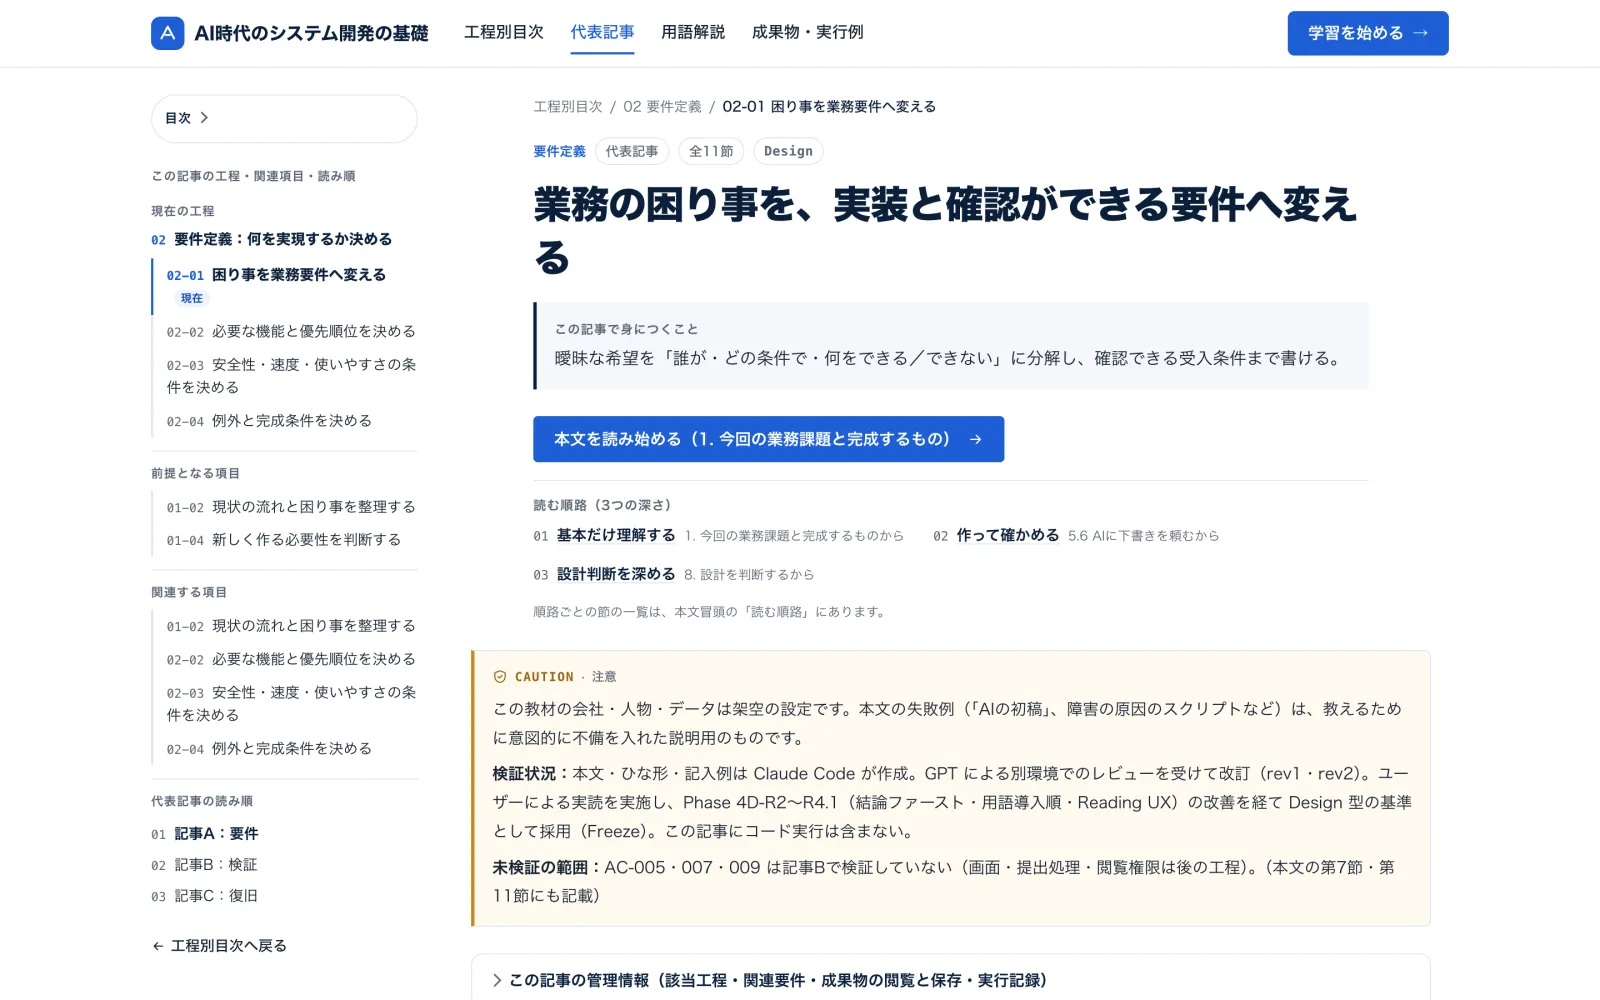The width and height of the screenshot is (1600, 1000).
Task: Open 02-02 必要な機能 under 関連する項目
Action: pyautogui.click(x=291, y=659)
